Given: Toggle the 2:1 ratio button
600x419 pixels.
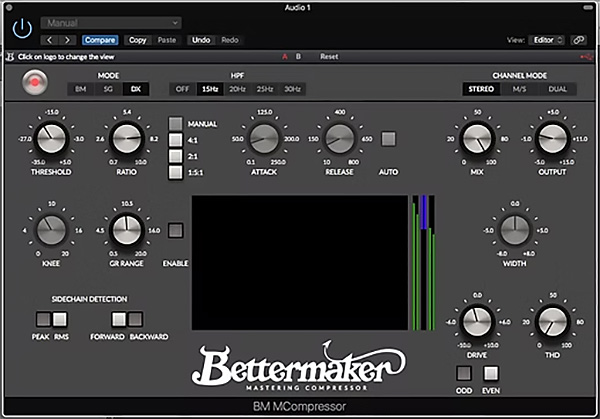Looking at the screenshot, I should pos(176,156).
